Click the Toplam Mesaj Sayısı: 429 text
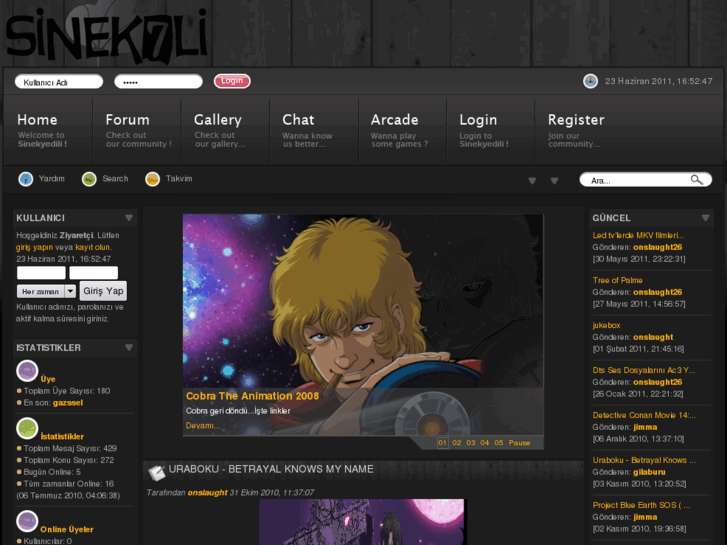 [70, 449]
